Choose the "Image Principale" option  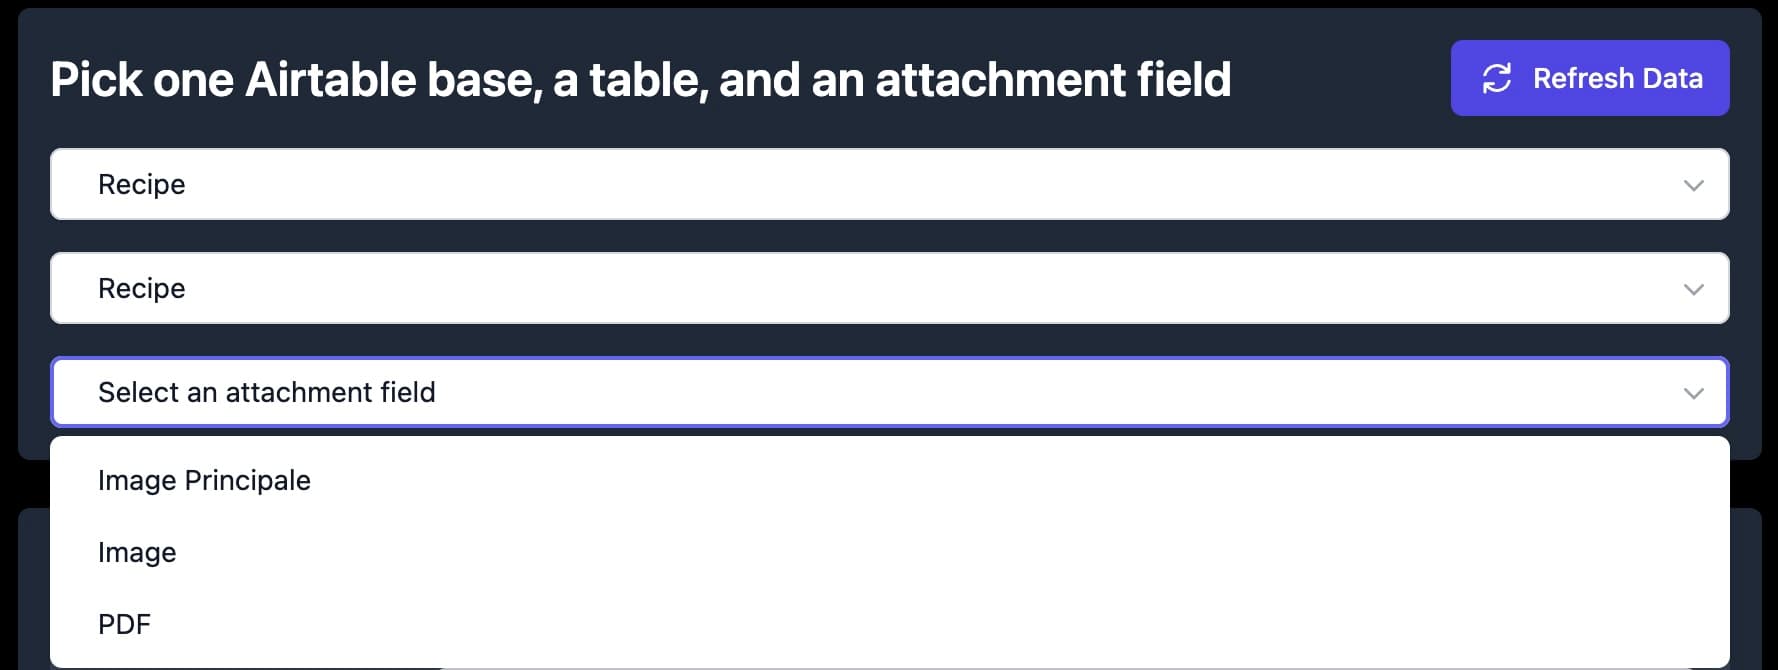click(x=204, y=481)
